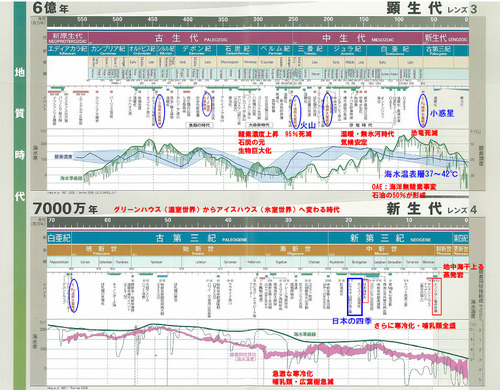Click the ジュラ紀 period cell
The width and height of the screenshot is (500, 391).
(x=347, y=50)
